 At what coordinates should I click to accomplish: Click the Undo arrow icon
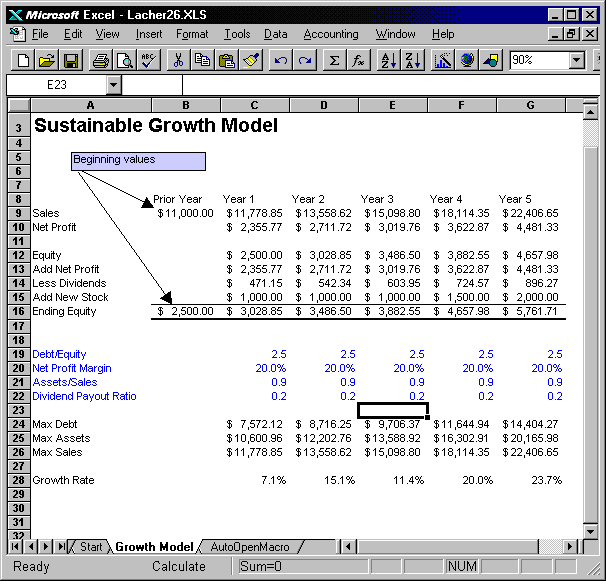[281, 60]
